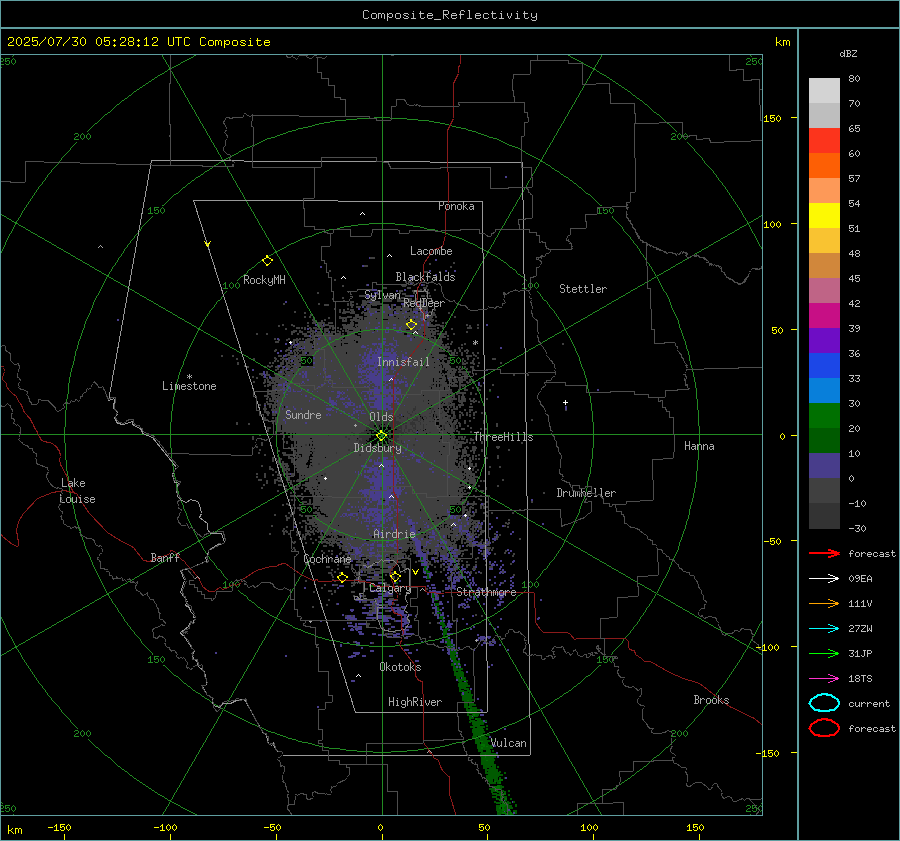This screenshot has height=841, width=900.
Task: Click the yellow radar-site diamond above Didsbury
Action: click(x=381, y=436)
